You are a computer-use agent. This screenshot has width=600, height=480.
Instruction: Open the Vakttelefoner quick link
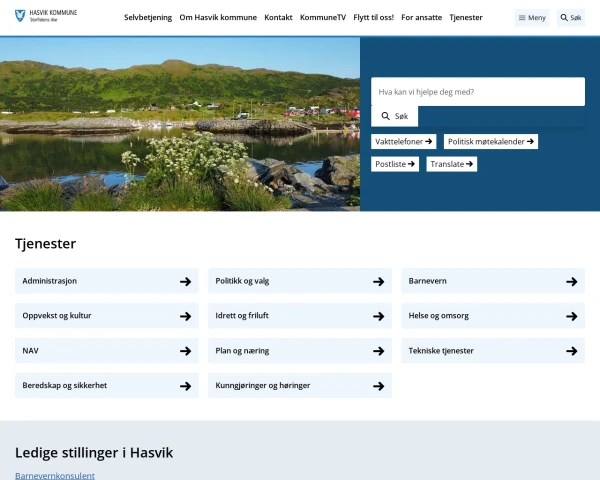point(404,142)
